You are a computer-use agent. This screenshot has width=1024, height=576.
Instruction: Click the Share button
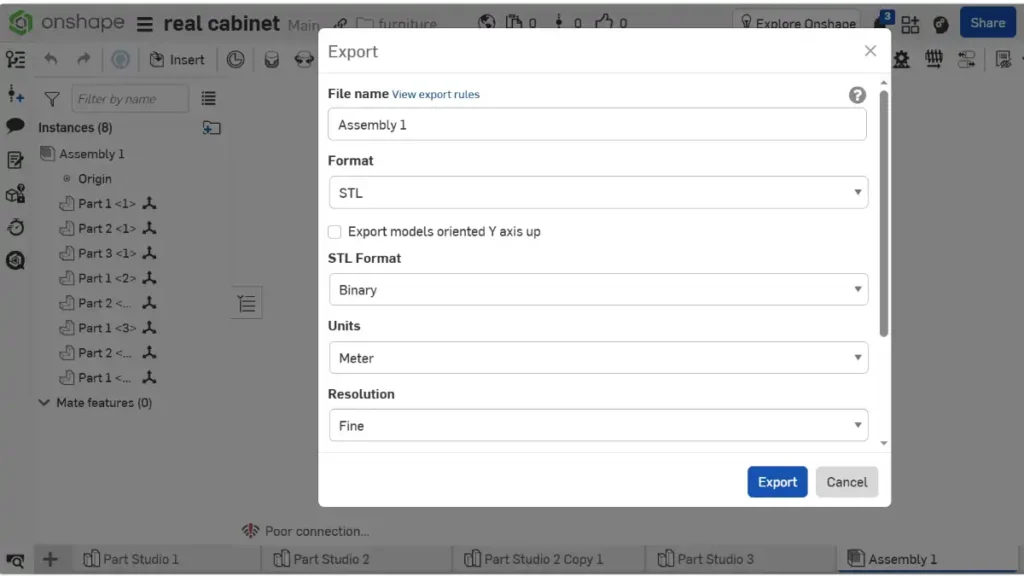[x=987, y=23]
